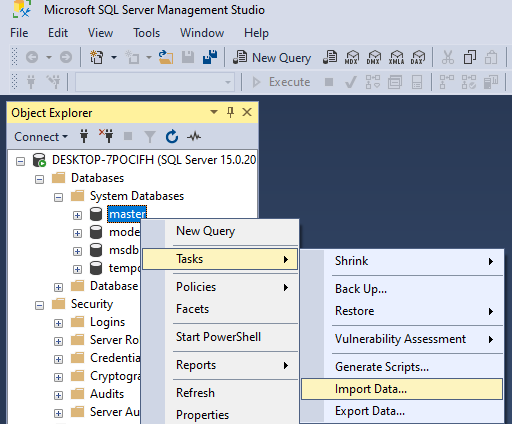Screen dimensions: 512x424
Task: Click the Navigate Forward arrow icon
Action: 66,57
